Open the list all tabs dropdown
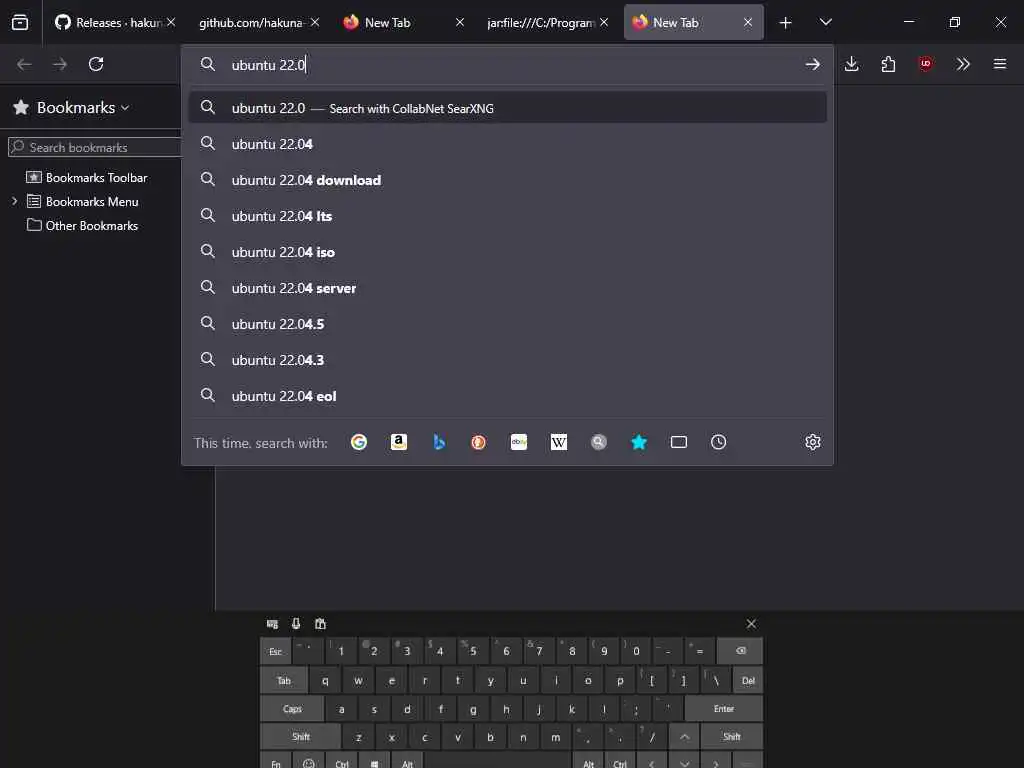1024x768 pixels. pos(825,23)
